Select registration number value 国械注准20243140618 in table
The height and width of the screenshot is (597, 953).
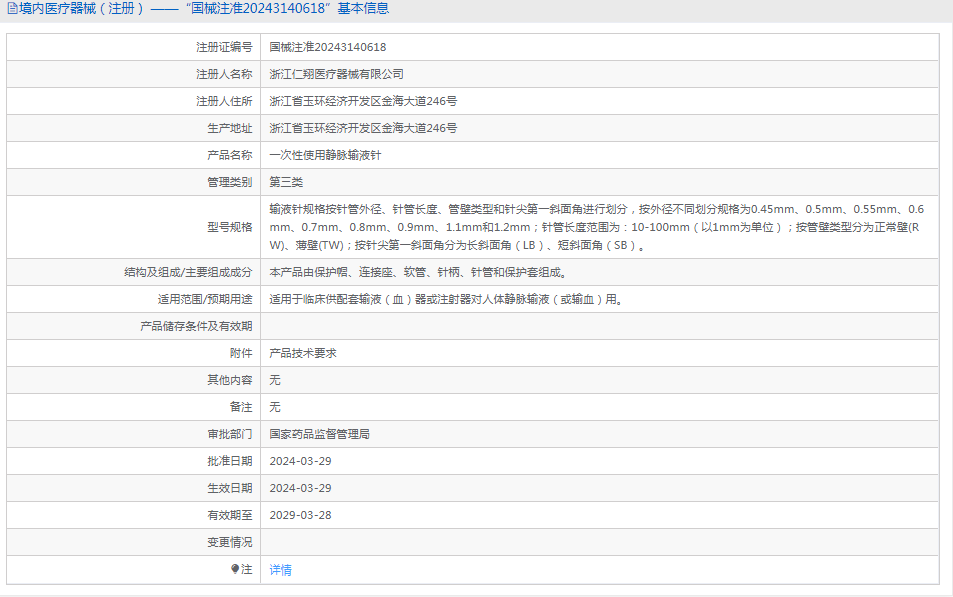[x=328, y=47]
